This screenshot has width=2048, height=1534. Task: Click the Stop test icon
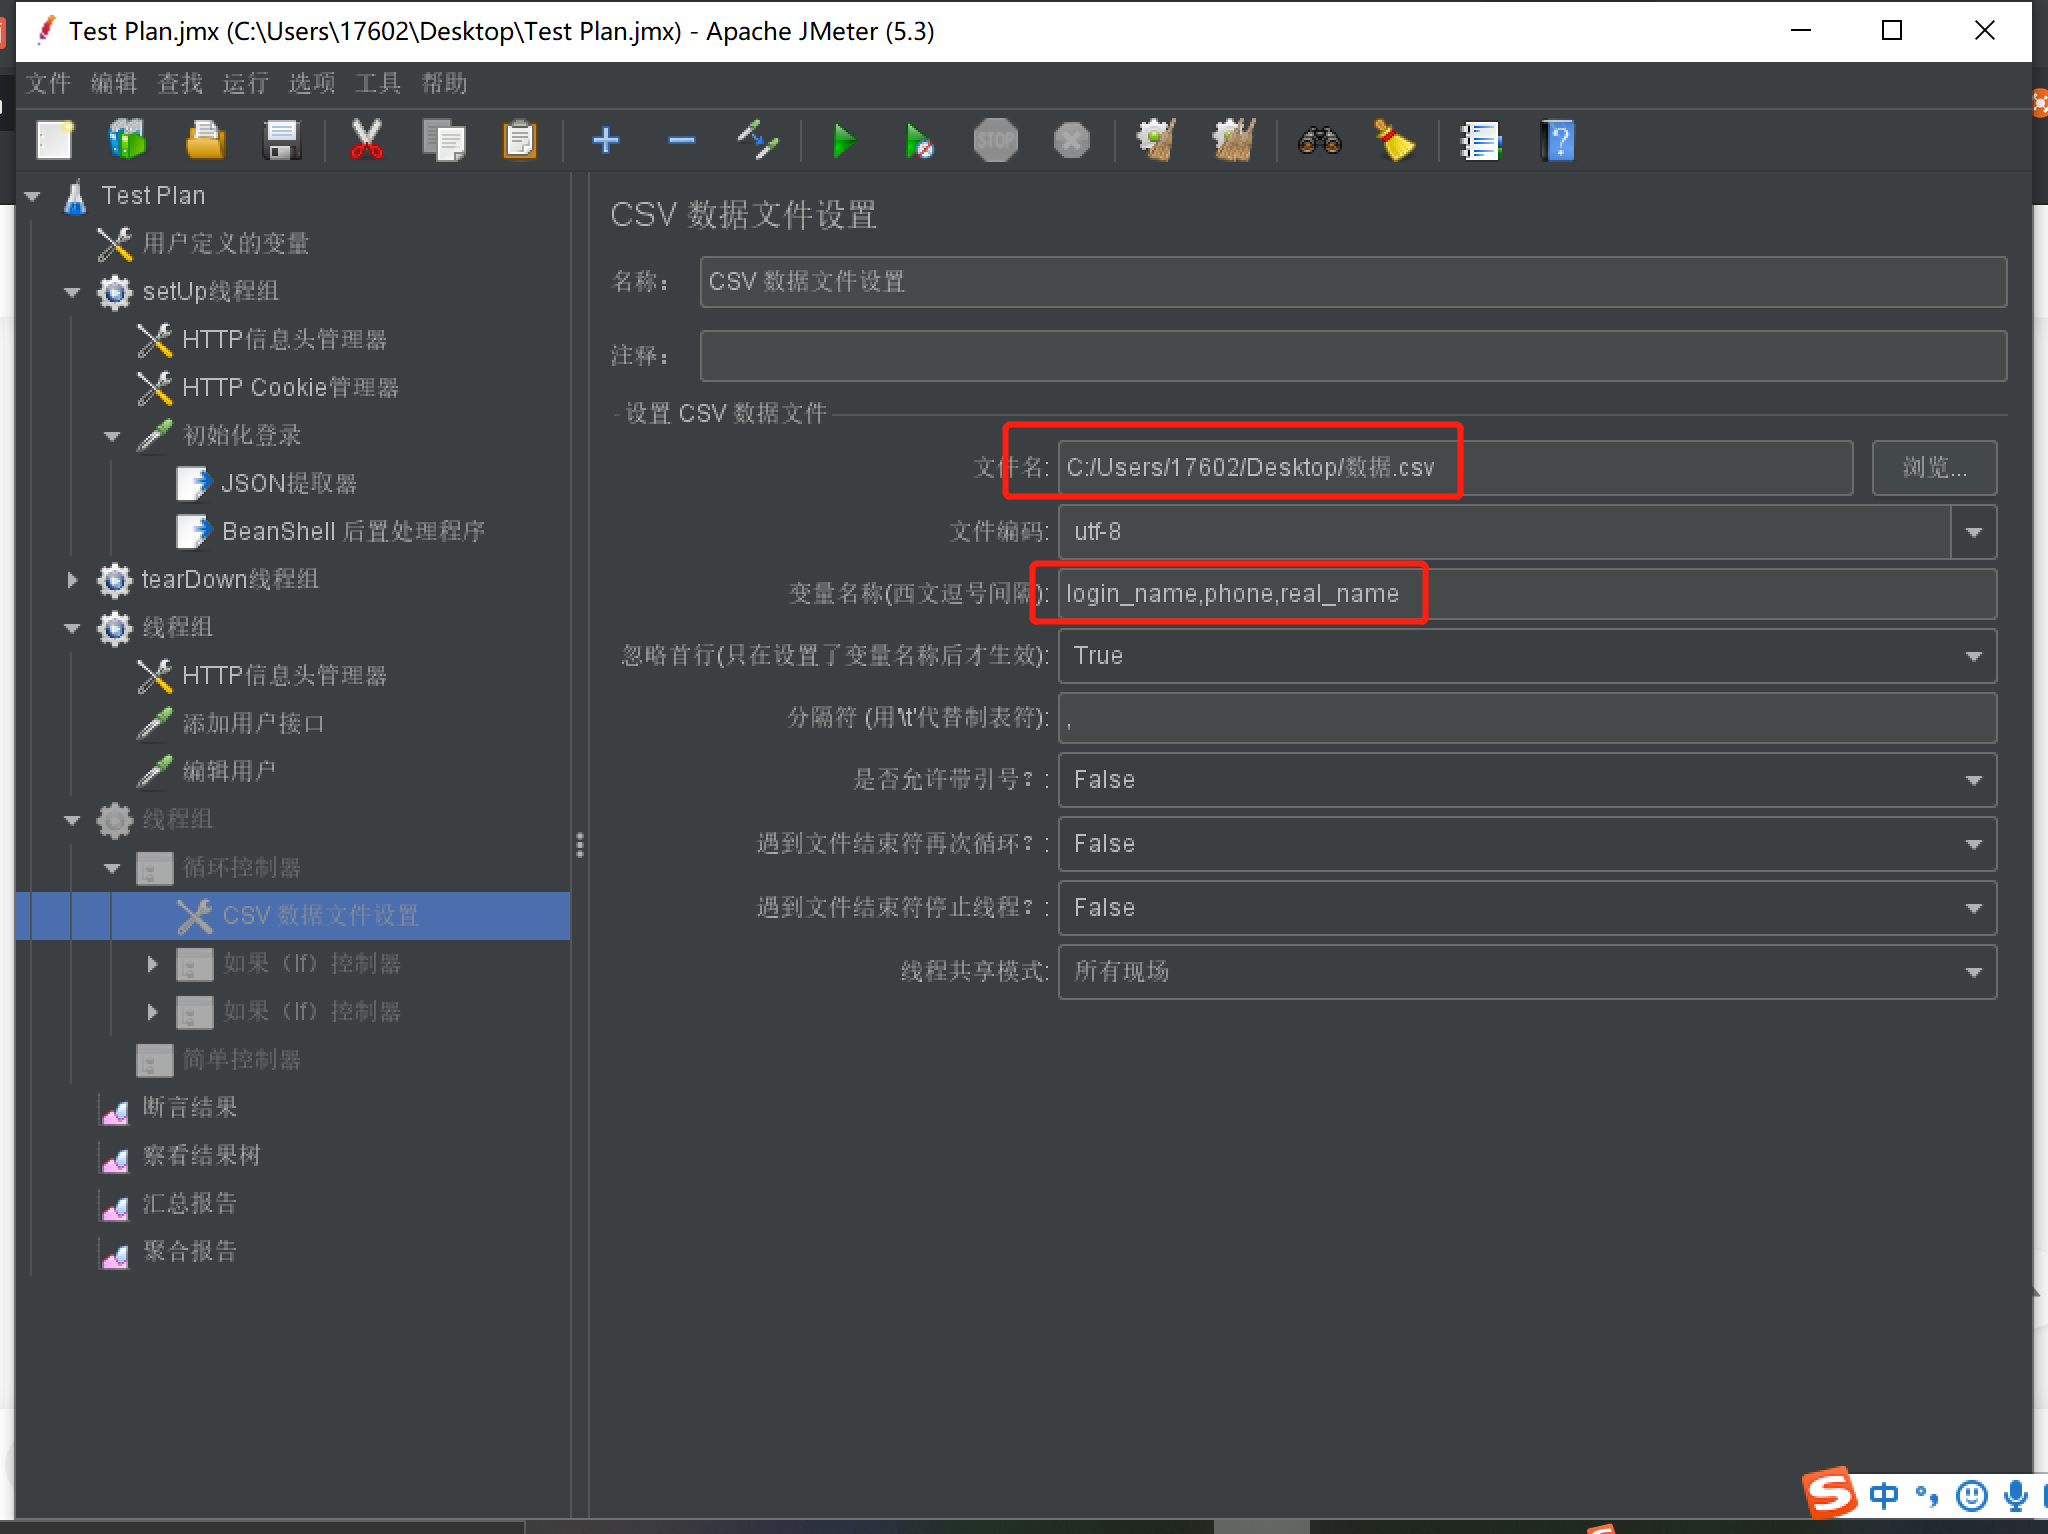[x=995, y=140]
